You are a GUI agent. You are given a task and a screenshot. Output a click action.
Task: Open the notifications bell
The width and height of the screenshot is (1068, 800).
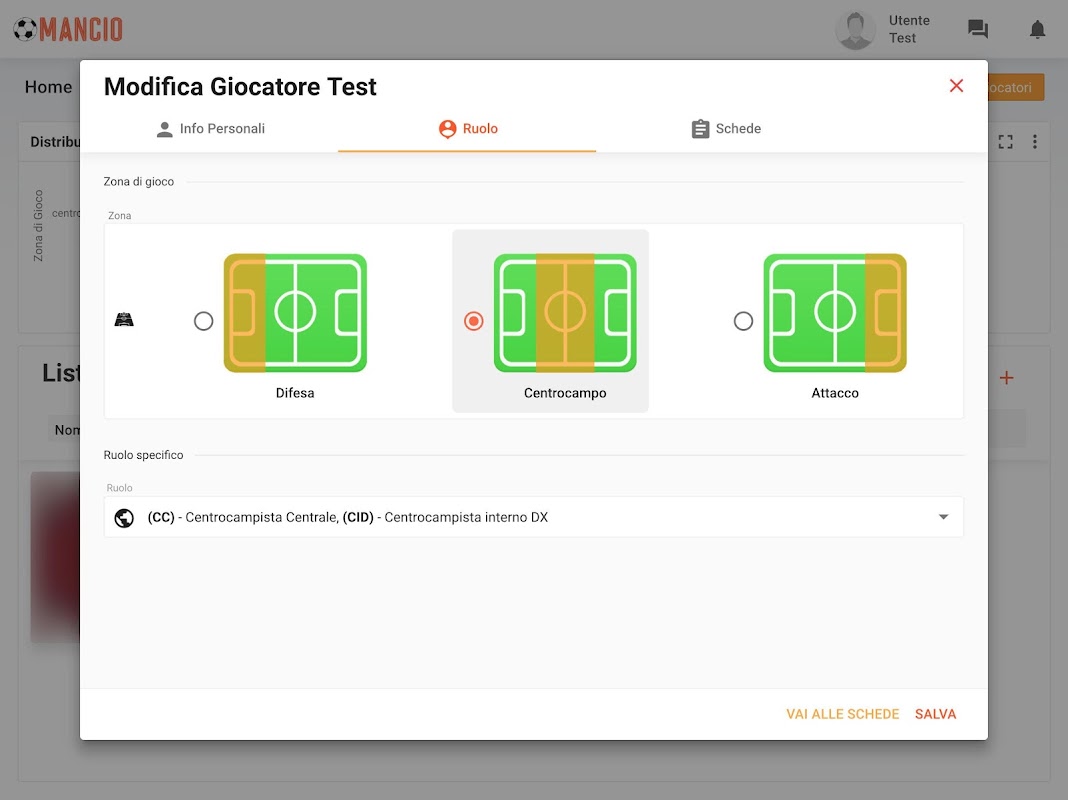tap(1037, 29)
